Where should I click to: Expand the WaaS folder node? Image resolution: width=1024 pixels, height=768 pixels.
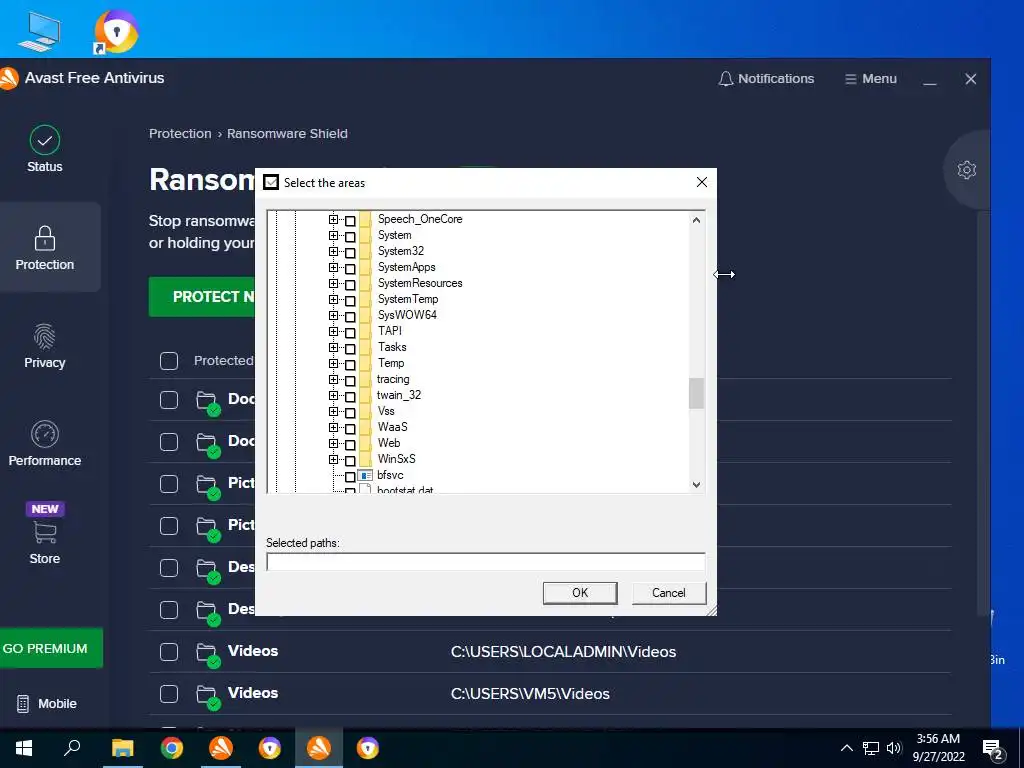pyautogui.click(x=334, y=428)
